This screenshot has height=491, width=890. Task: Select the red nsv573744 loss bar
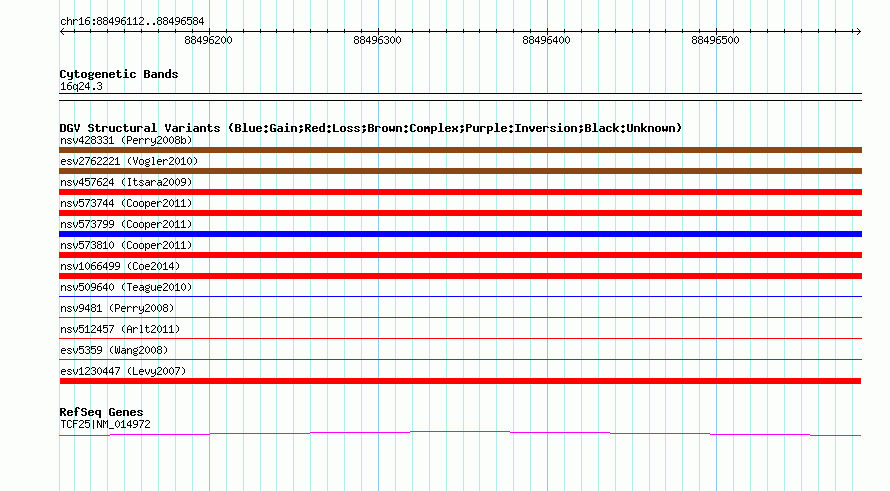[x=460, y=213]
